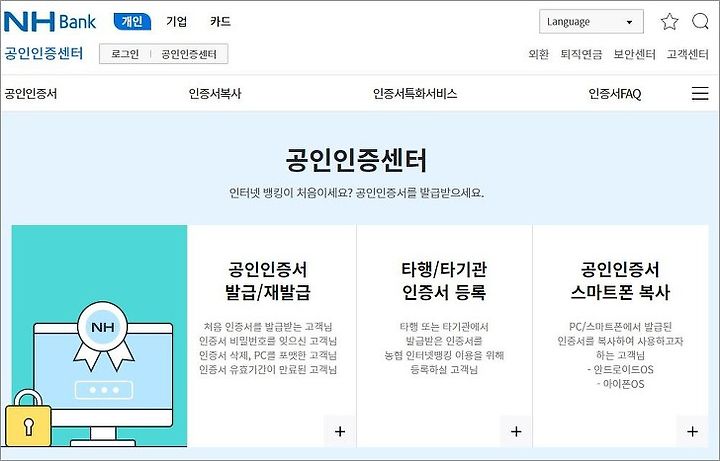Expand the 공인인증서 발급/재발급 plus icon
Viewport: 720px width, 461px height.
coord(340,431)
